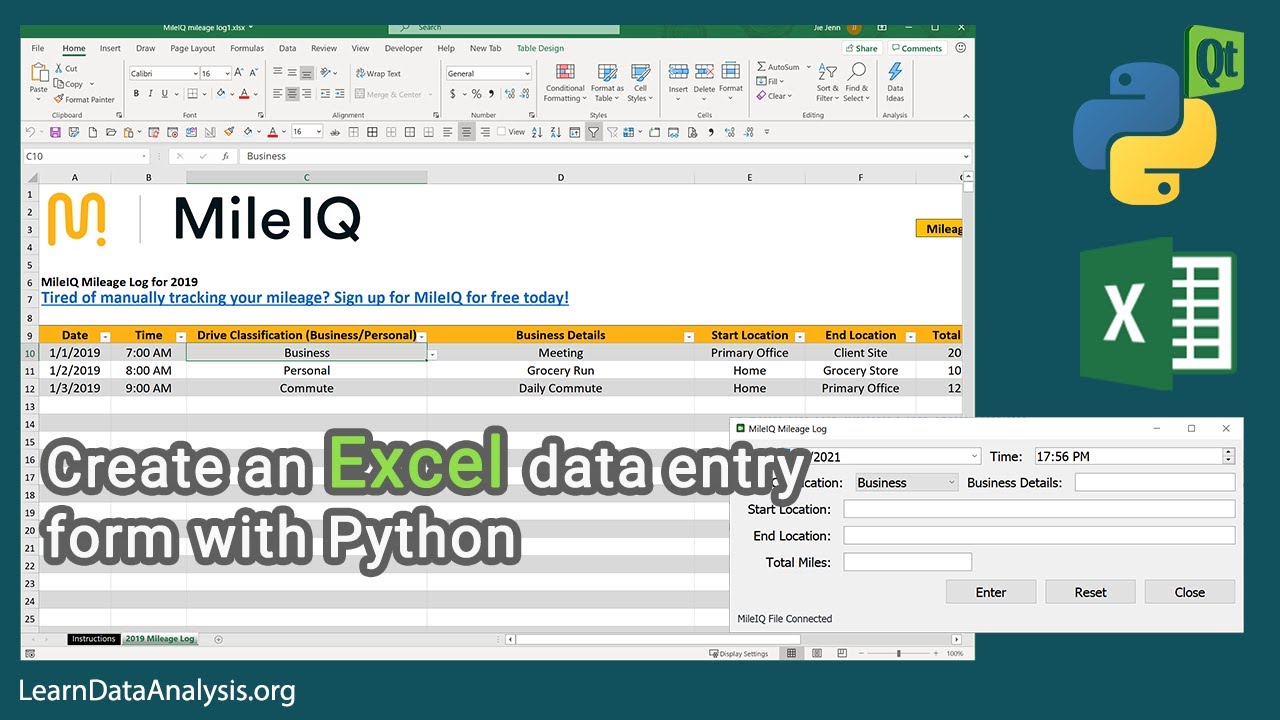Click the Filter funnel icon in quick toolbar
The image size is (1280, 720).
(x=593, y=132)
